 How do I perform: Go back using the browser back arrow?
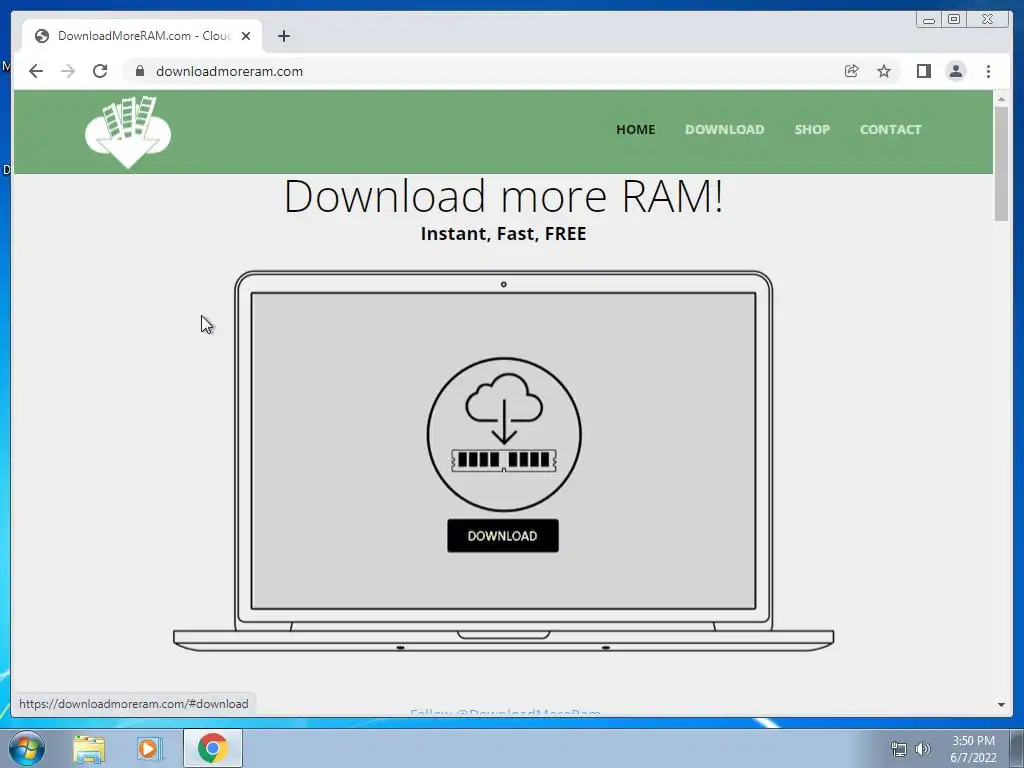(x=36, y=71)
